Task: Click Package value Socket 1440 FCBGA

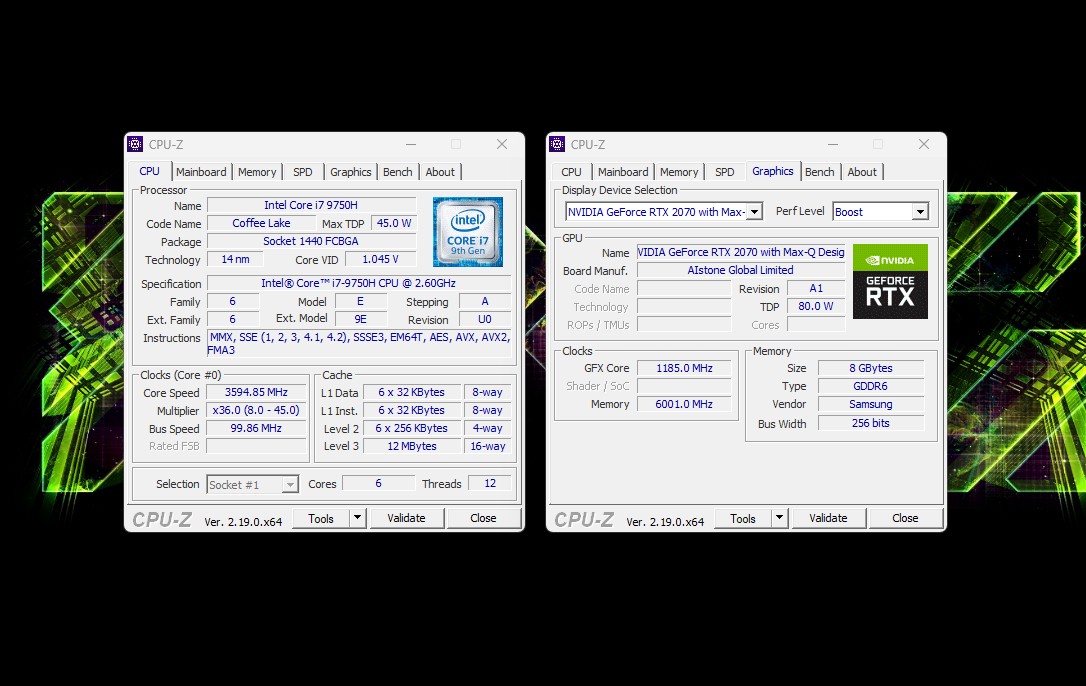Action: [x=311, y=241]
